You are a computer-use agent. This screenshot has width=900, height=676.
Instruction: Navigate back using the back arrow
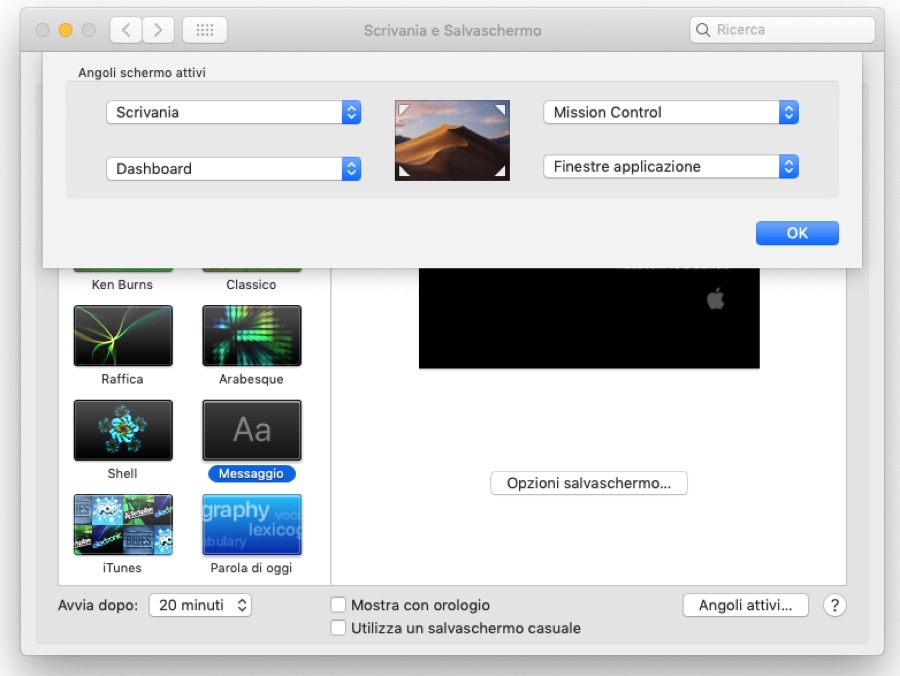click(124, 29)
